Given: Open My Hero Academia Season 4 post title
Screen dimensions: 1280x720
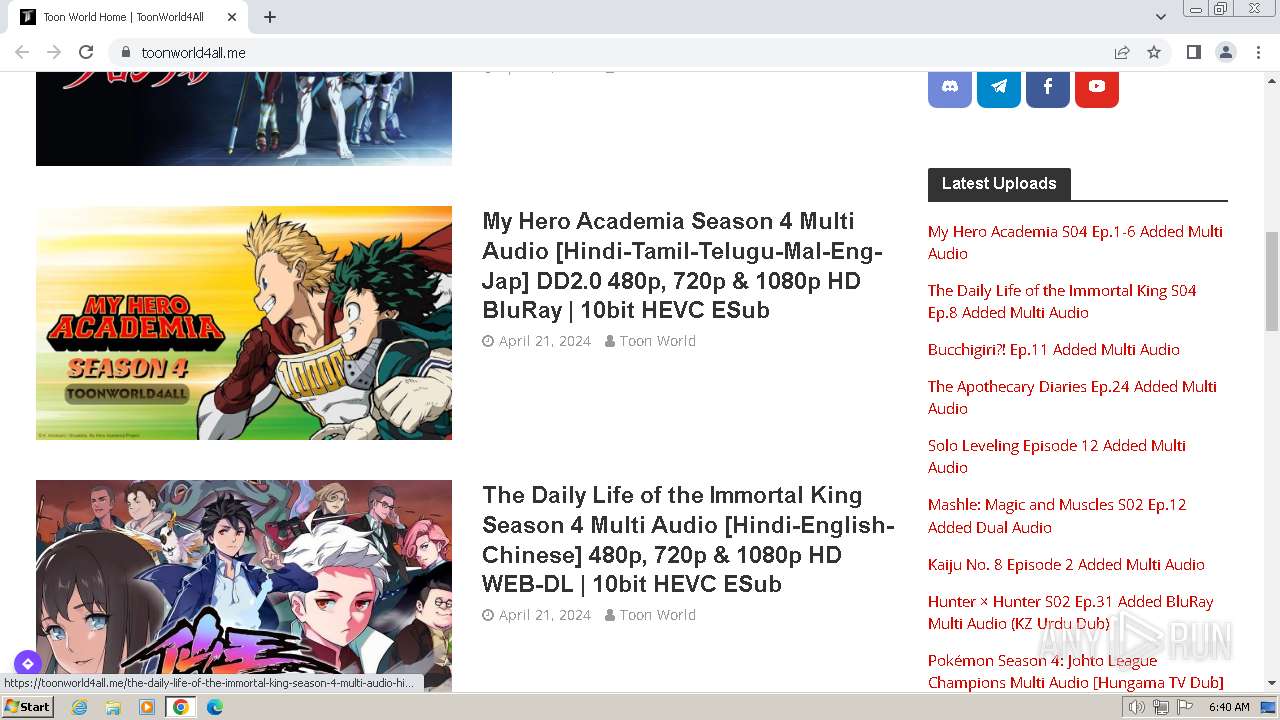Looking at the screenshot, I should coord(682,265).
